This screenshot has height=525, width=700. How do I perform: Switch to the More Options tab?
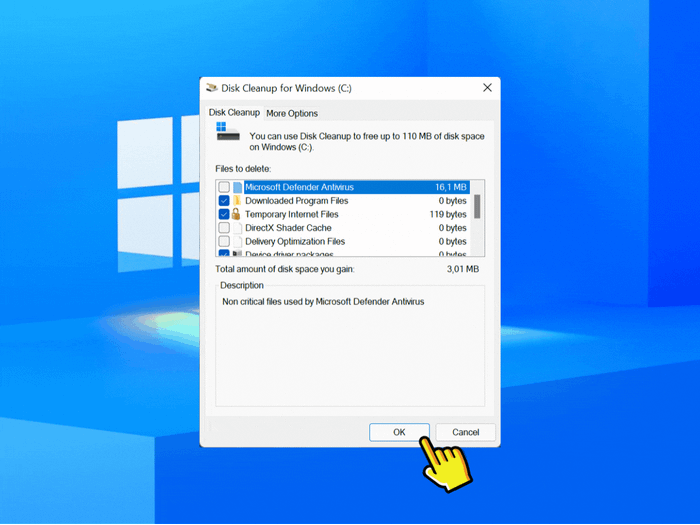[x=292, y=113]
